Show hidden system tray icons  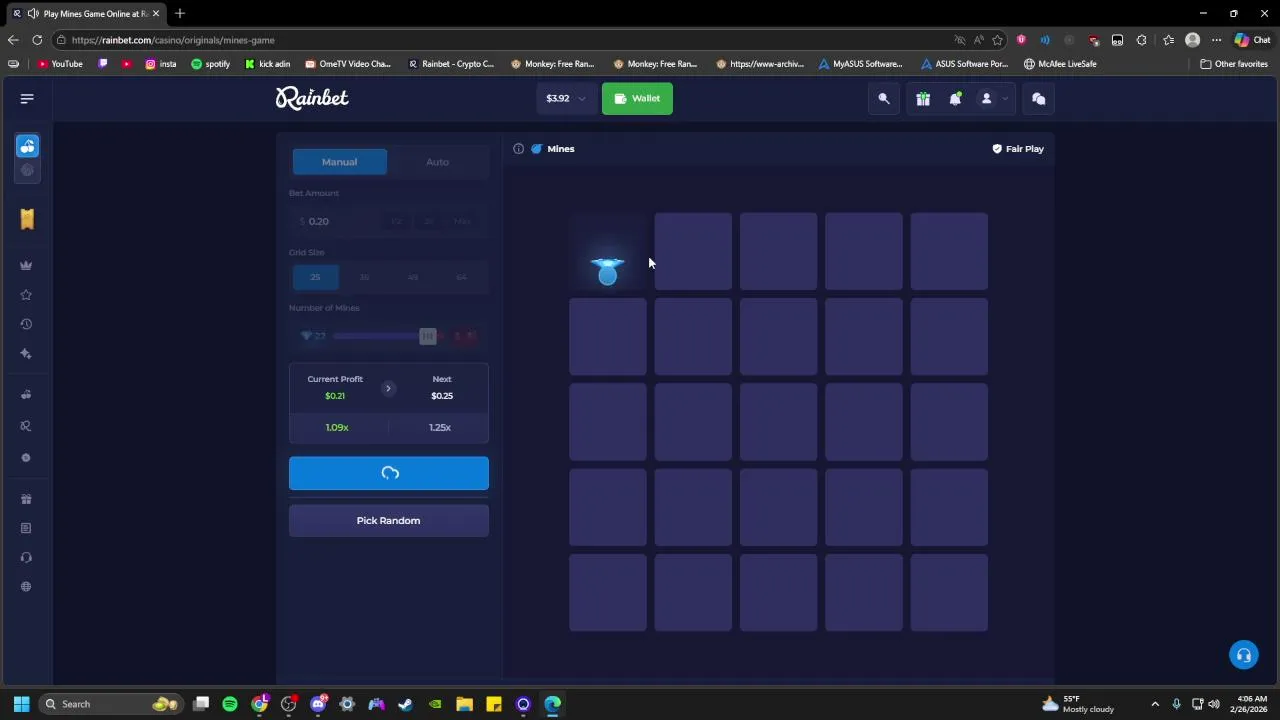pos(1155,704)
